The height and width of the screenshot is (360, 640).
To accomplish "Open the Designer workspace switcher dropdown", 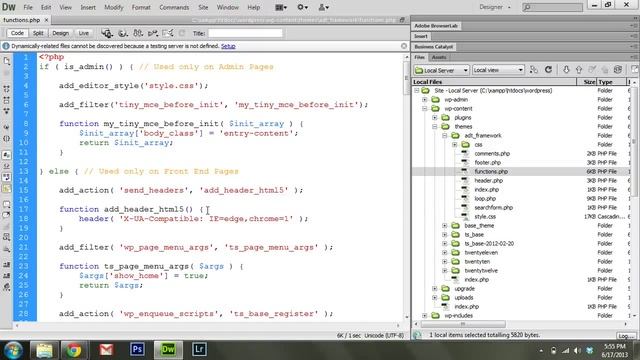I will [x=495, y=7].
